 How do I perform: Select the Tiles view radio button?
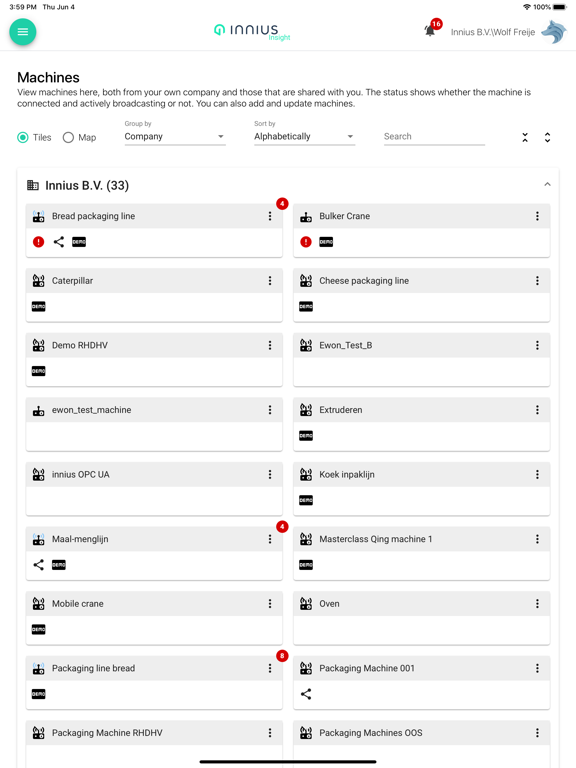[23, 138]
